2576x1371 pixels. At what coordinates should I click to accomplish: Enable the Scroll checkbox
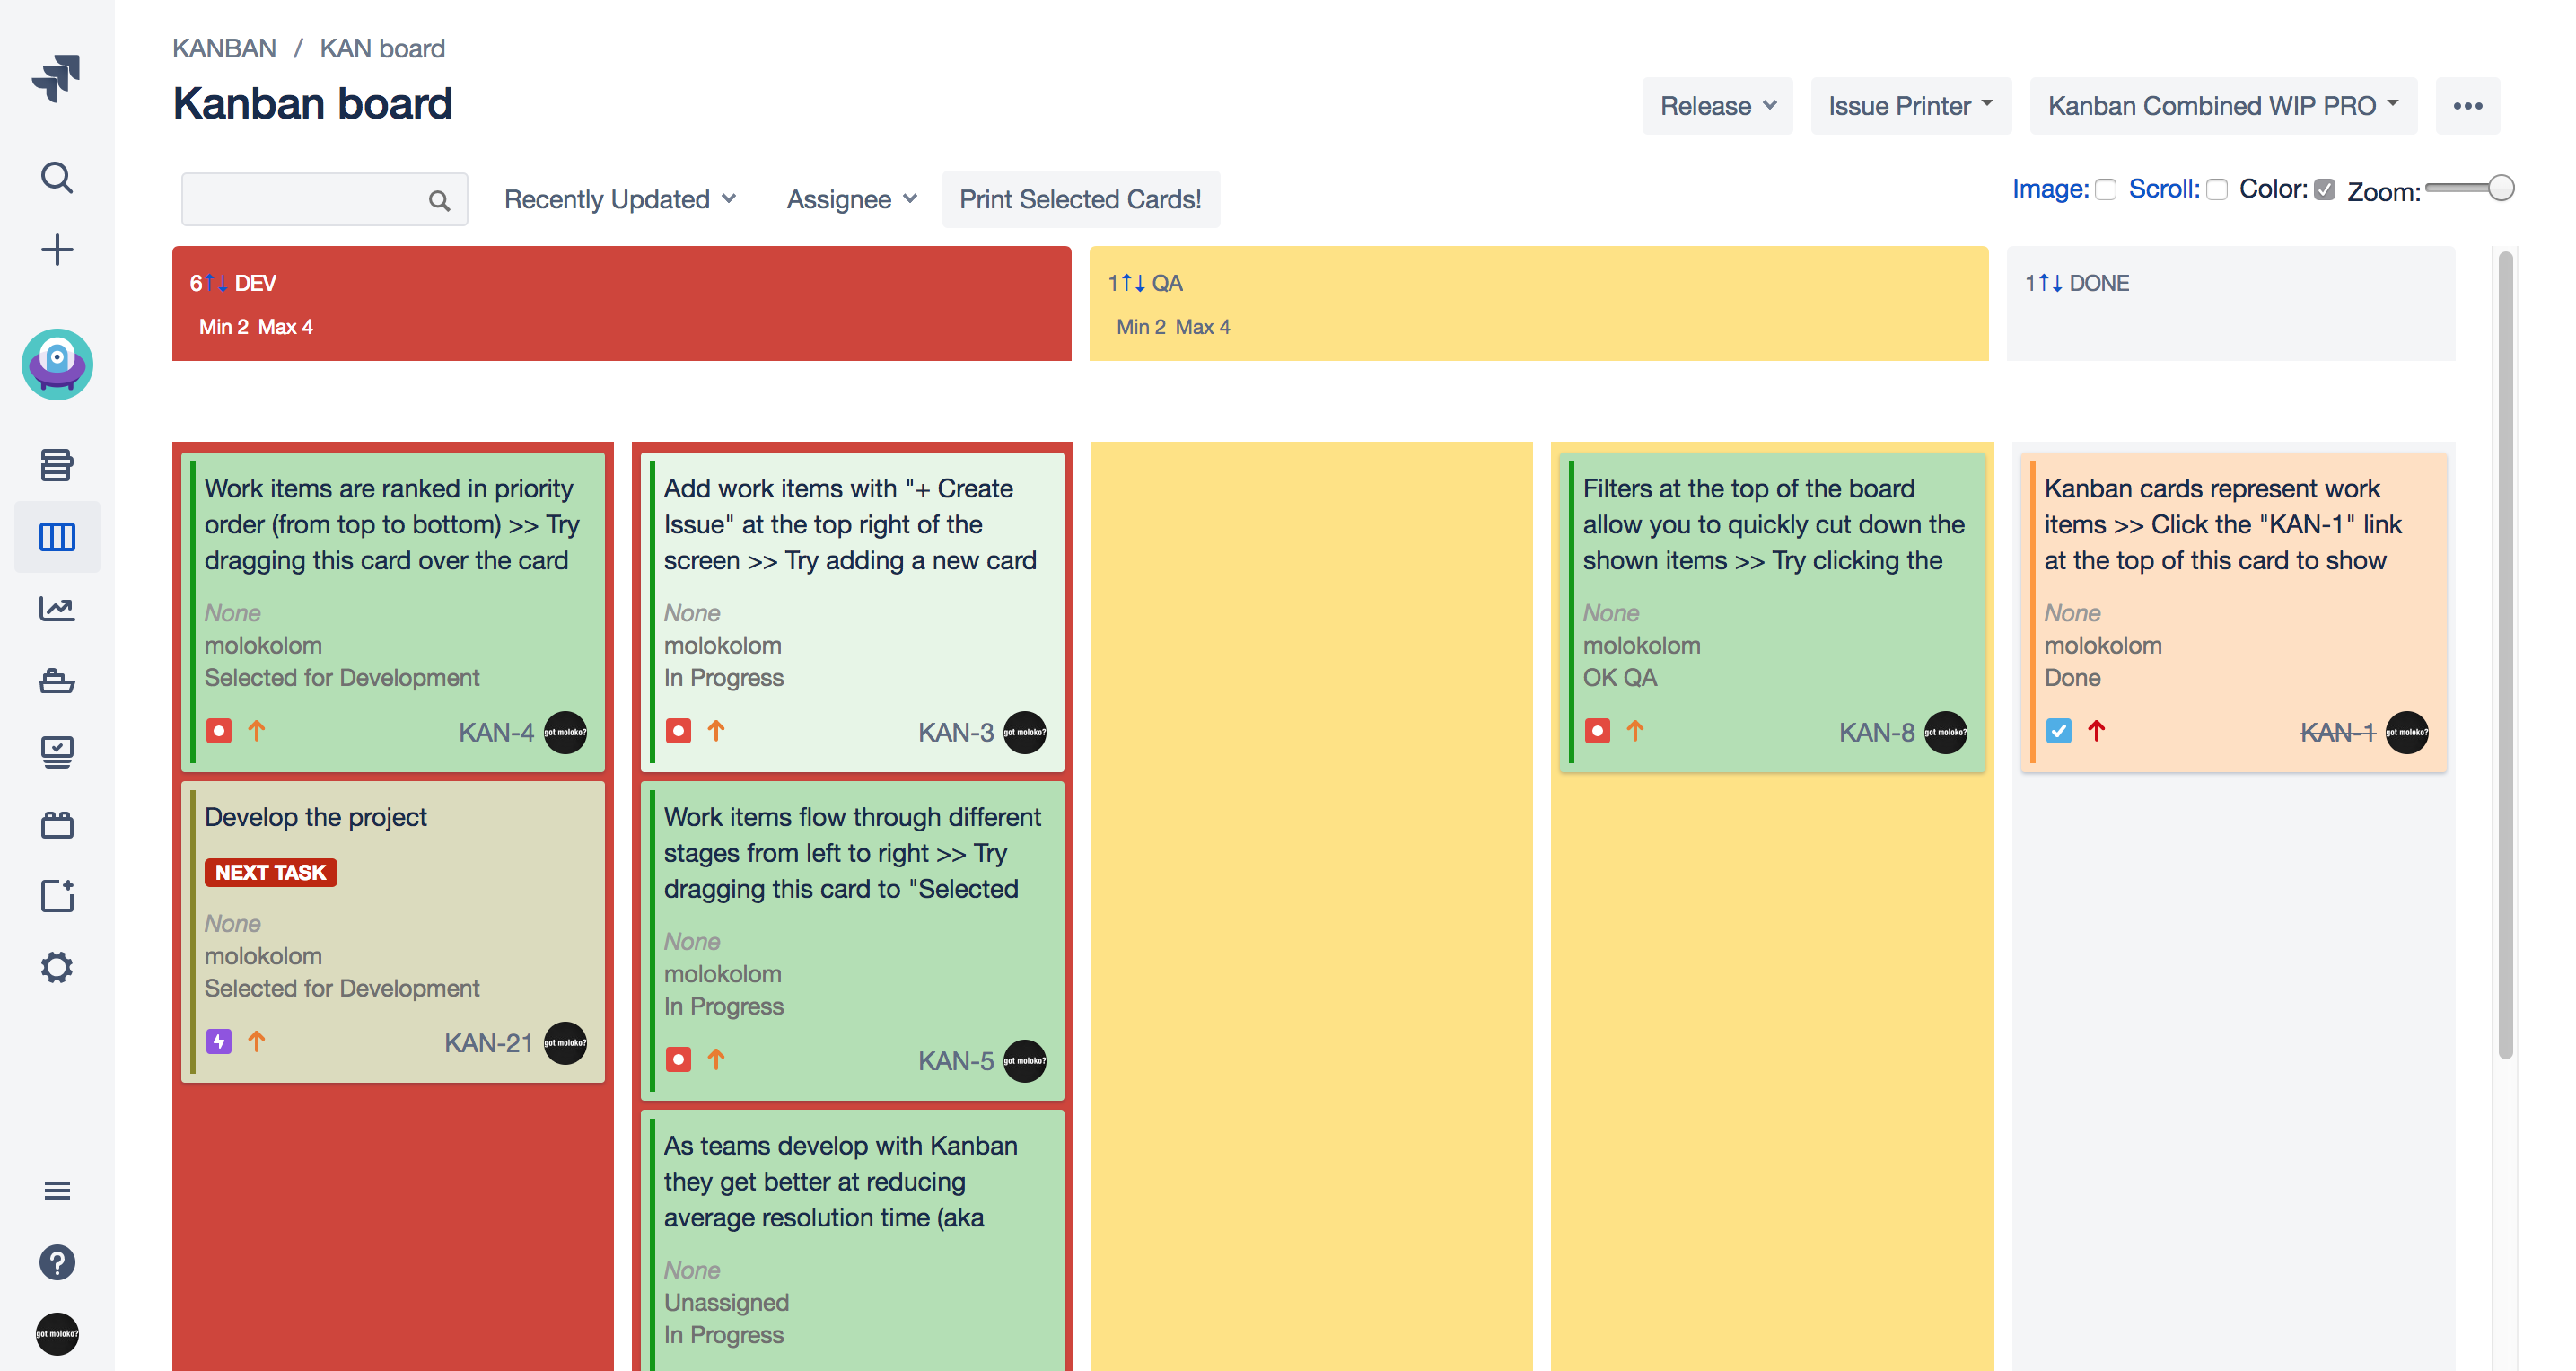pyautogui.click(x=2217, y=190)
